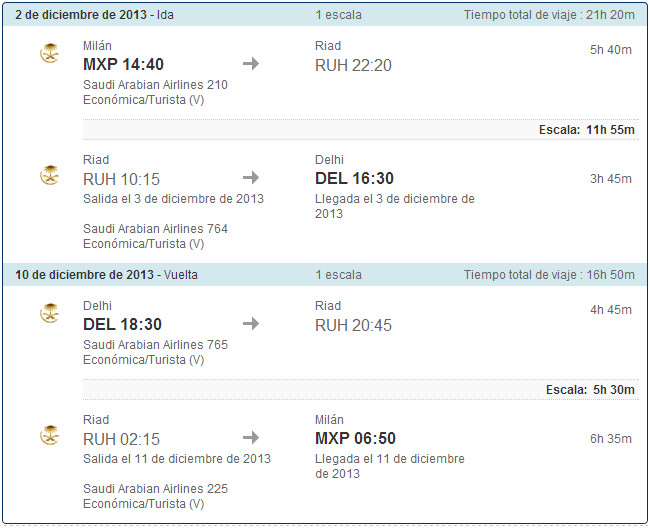Screen dimensions: 650x528
Task: Click the Escala 5h 30m layover bar
Action: [361, 390]
